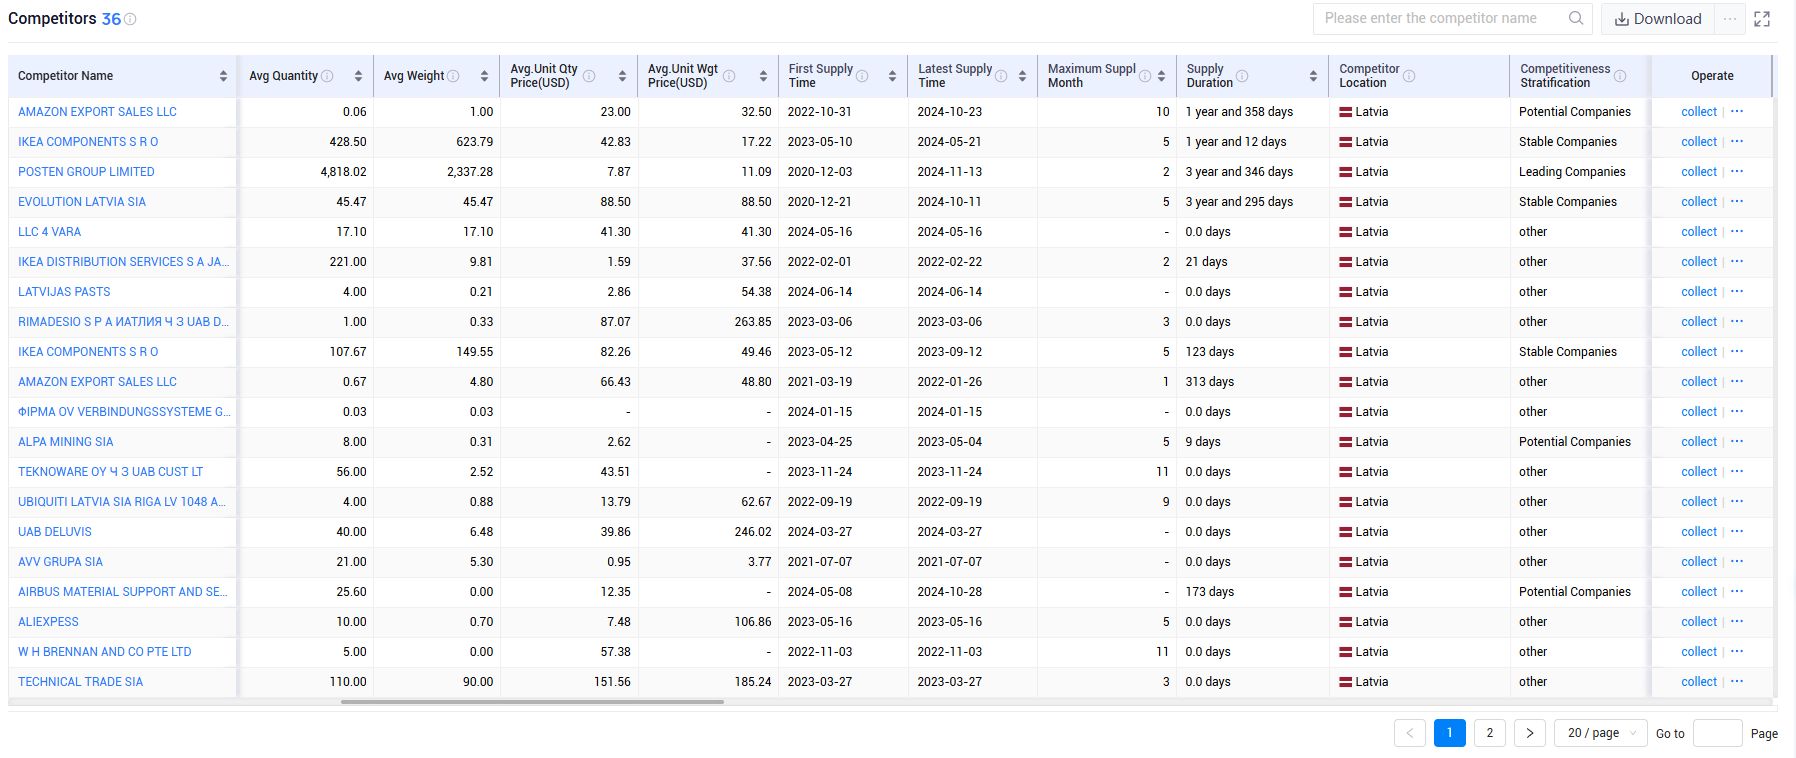This screenshot has width=1796, height=758.
Task: Click the Competitiveness Stratification info icon
Action: 1620,76
